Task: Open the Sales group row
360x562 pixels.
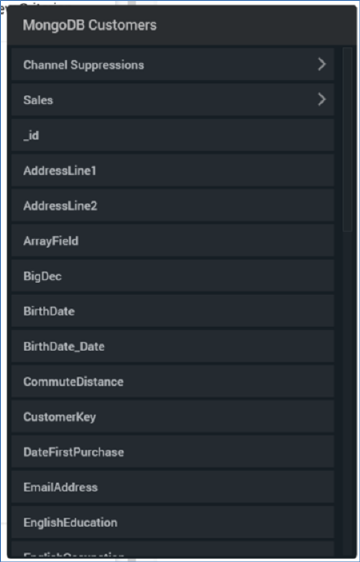Action: click(173, 100)
